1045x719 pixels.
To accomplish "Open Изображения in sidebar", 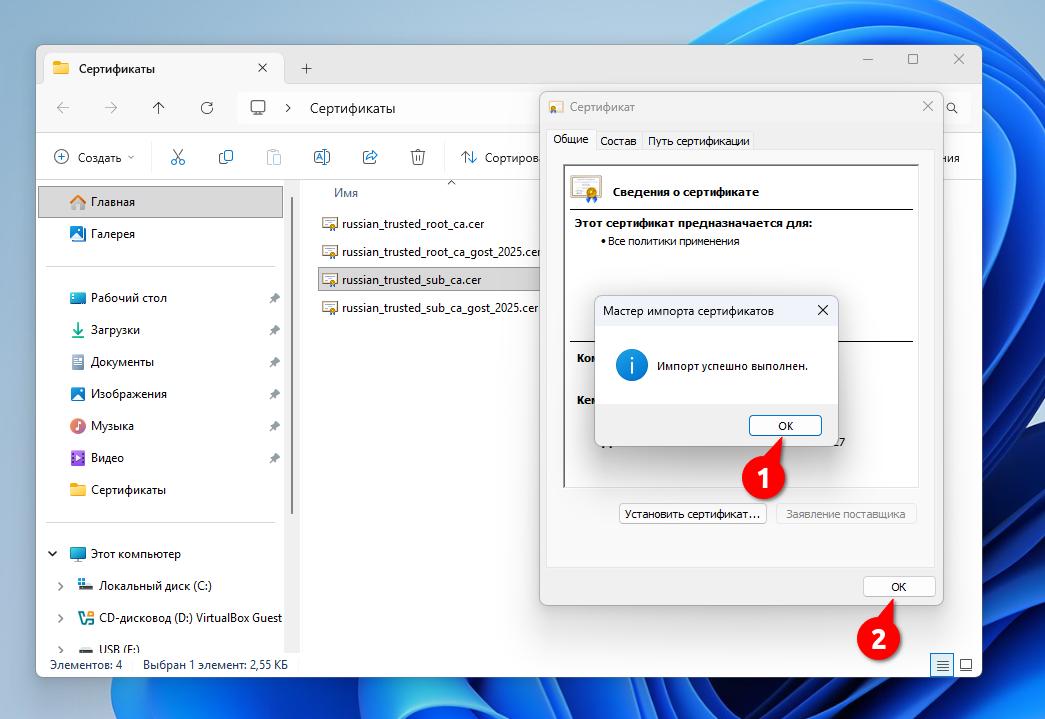I will click(129, 394).
